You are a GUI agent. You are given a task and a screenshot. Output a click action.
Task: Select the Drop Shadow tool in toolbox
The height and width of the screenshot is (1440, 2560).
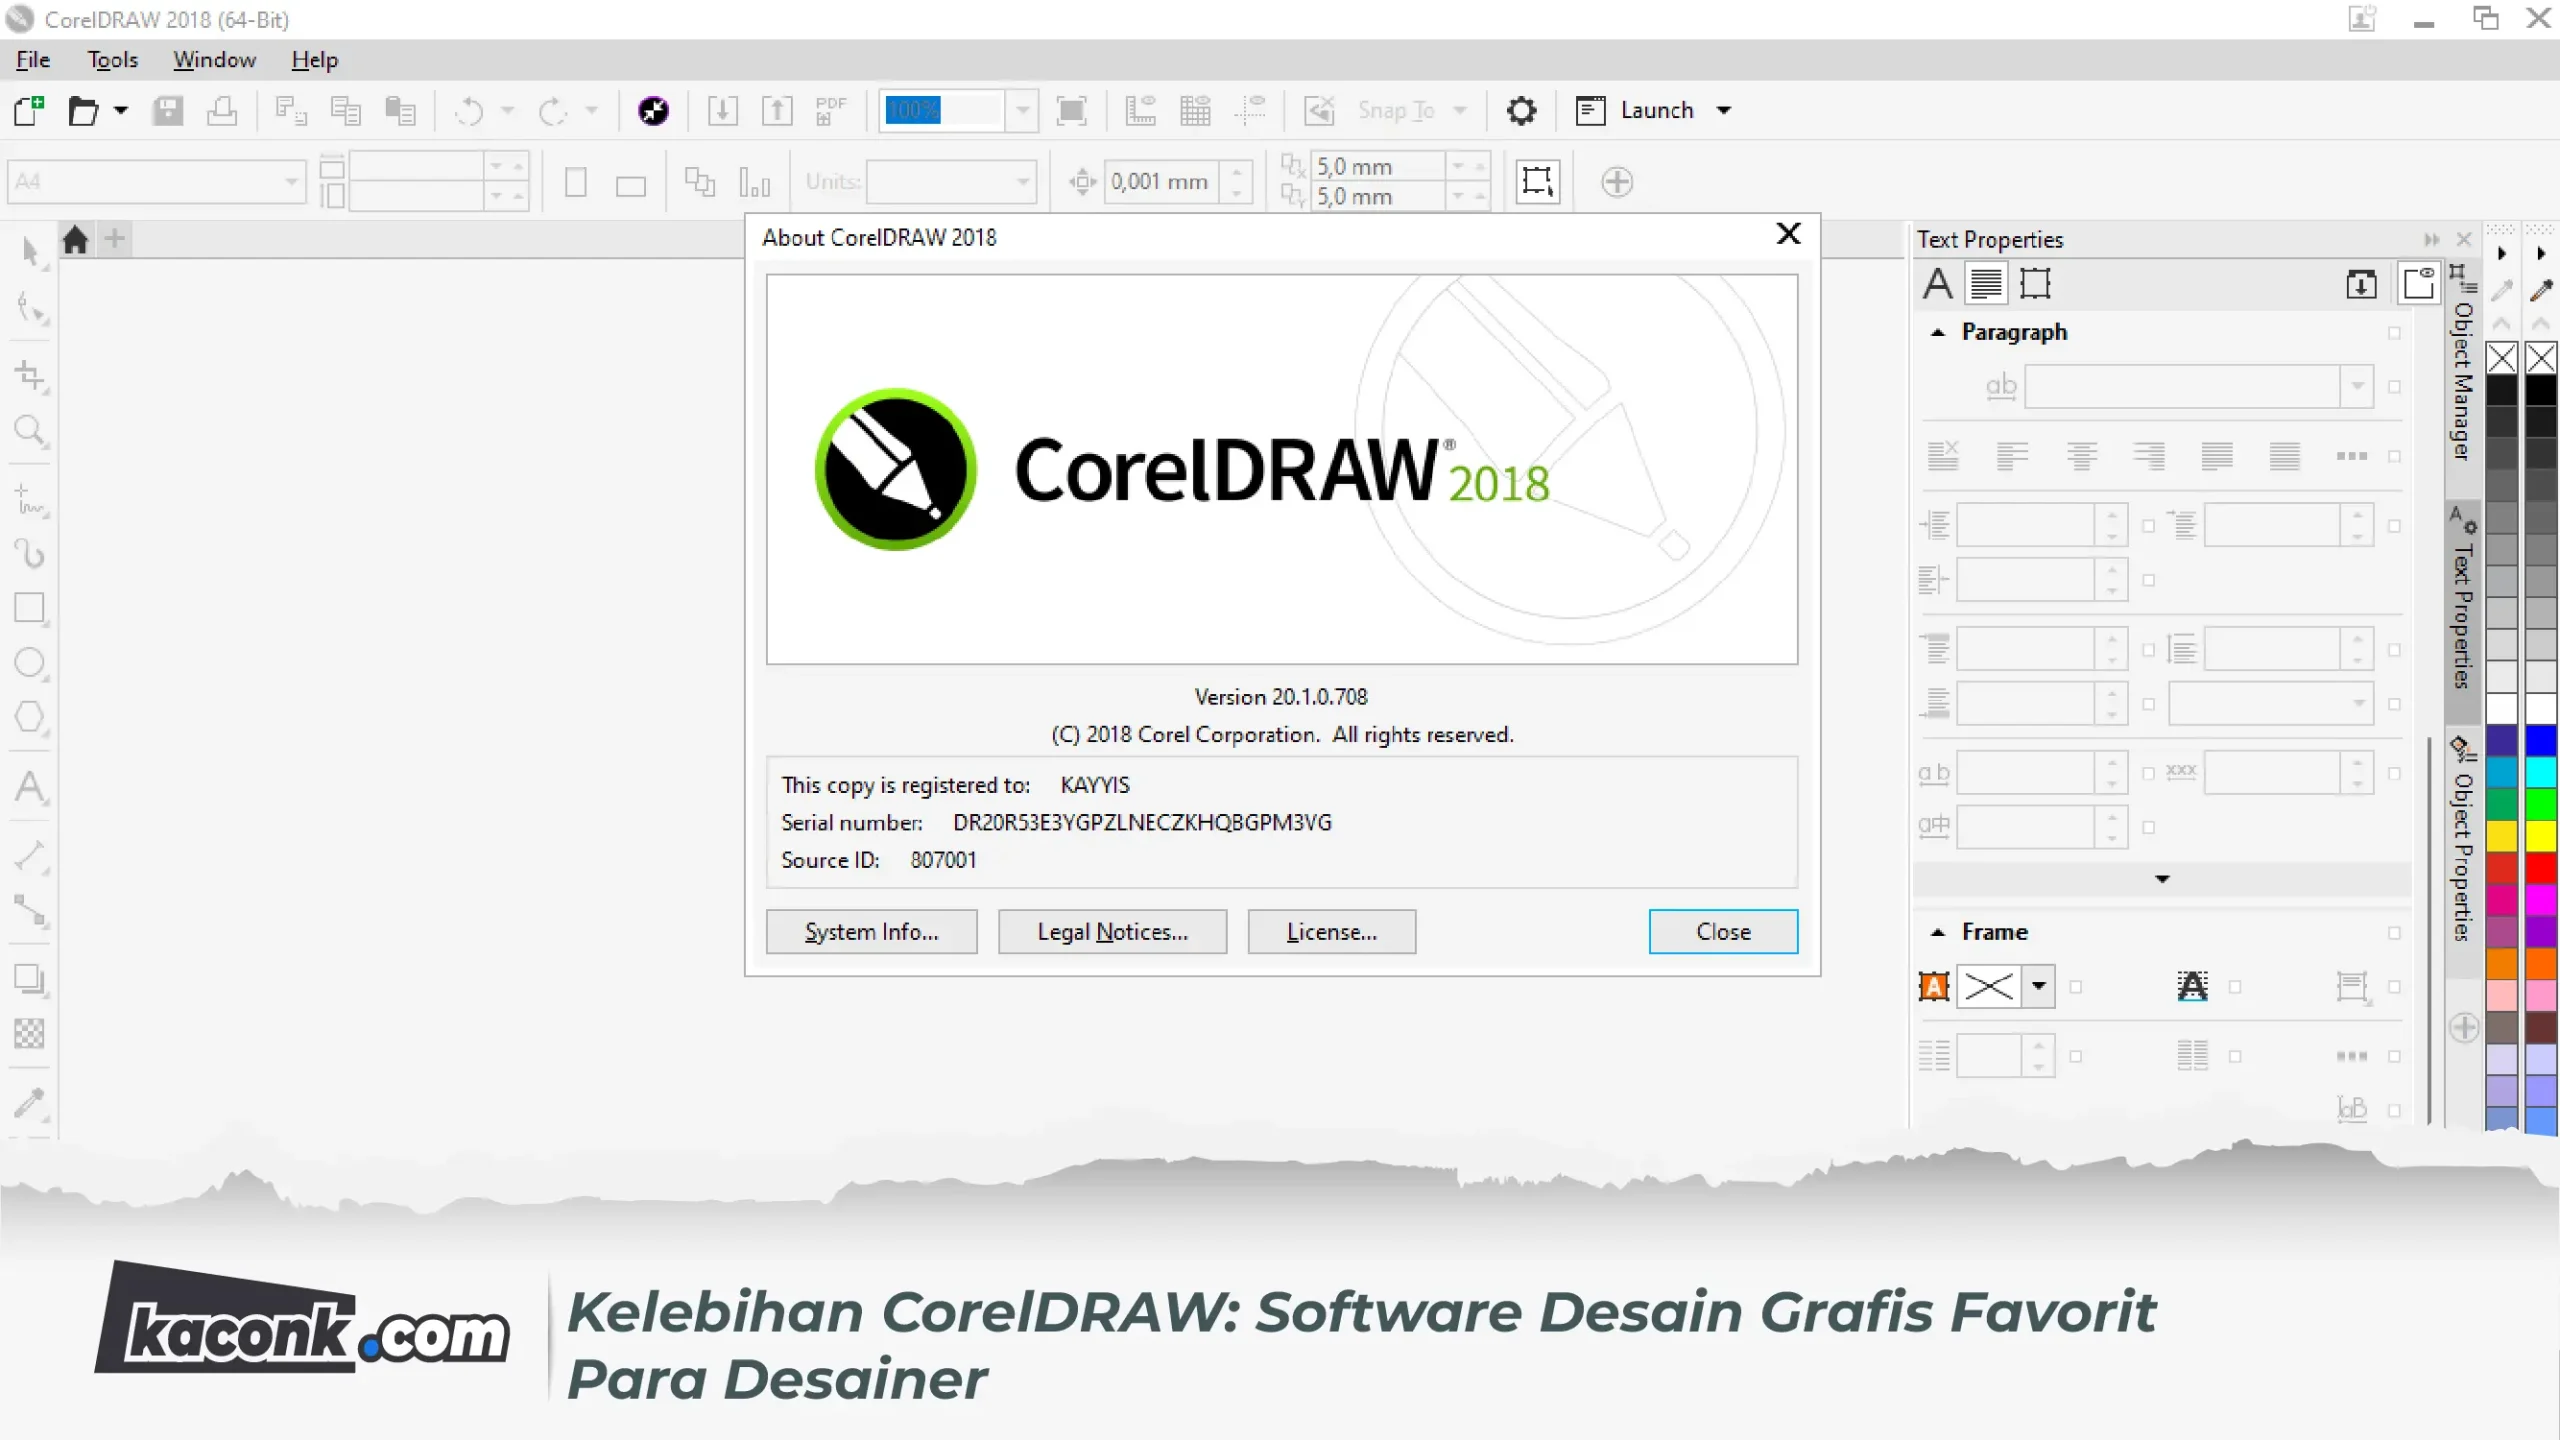30,980
